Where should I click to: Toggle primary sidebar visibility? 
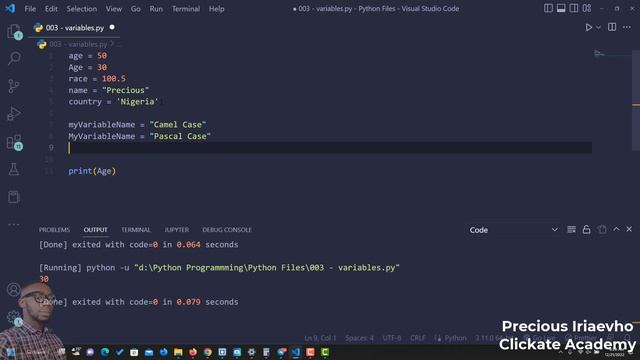(x=548, y=8)
